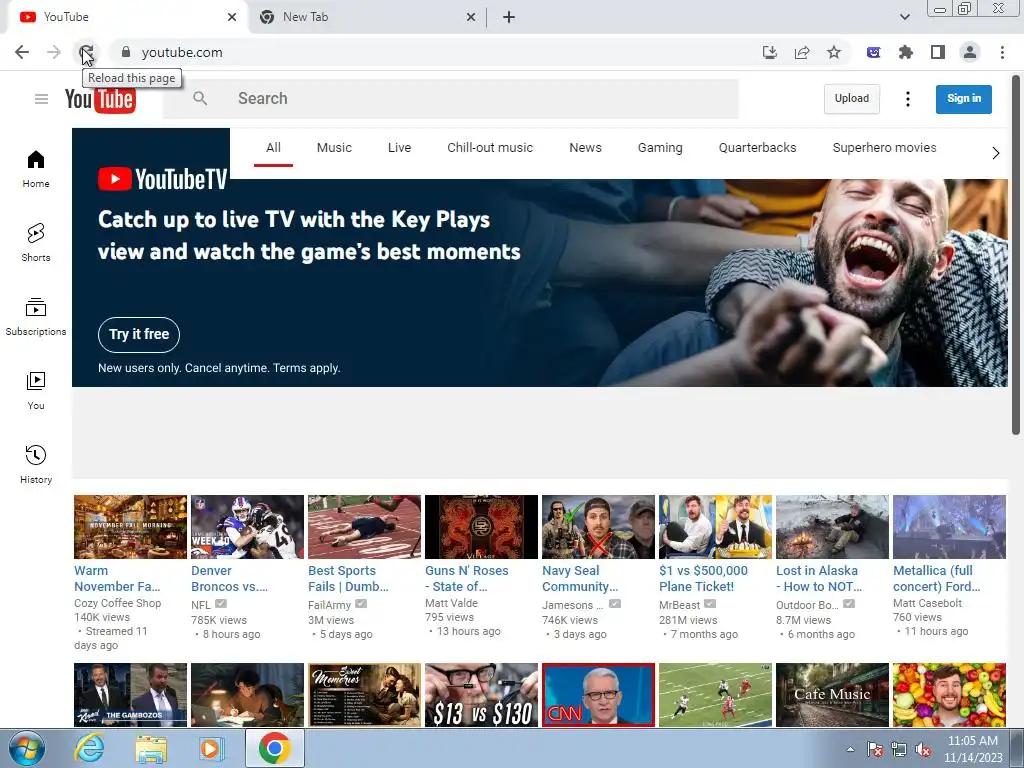Click the search magnifier icon

tap(200, 99)
